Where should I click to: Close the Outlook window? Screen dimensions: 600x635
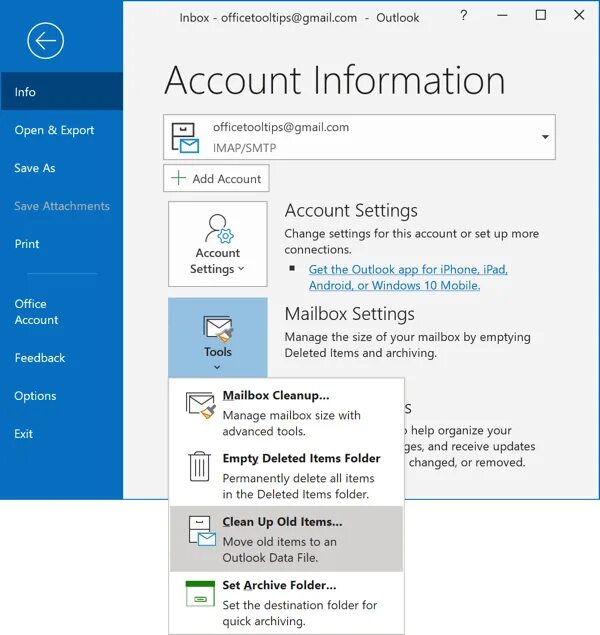579,15
